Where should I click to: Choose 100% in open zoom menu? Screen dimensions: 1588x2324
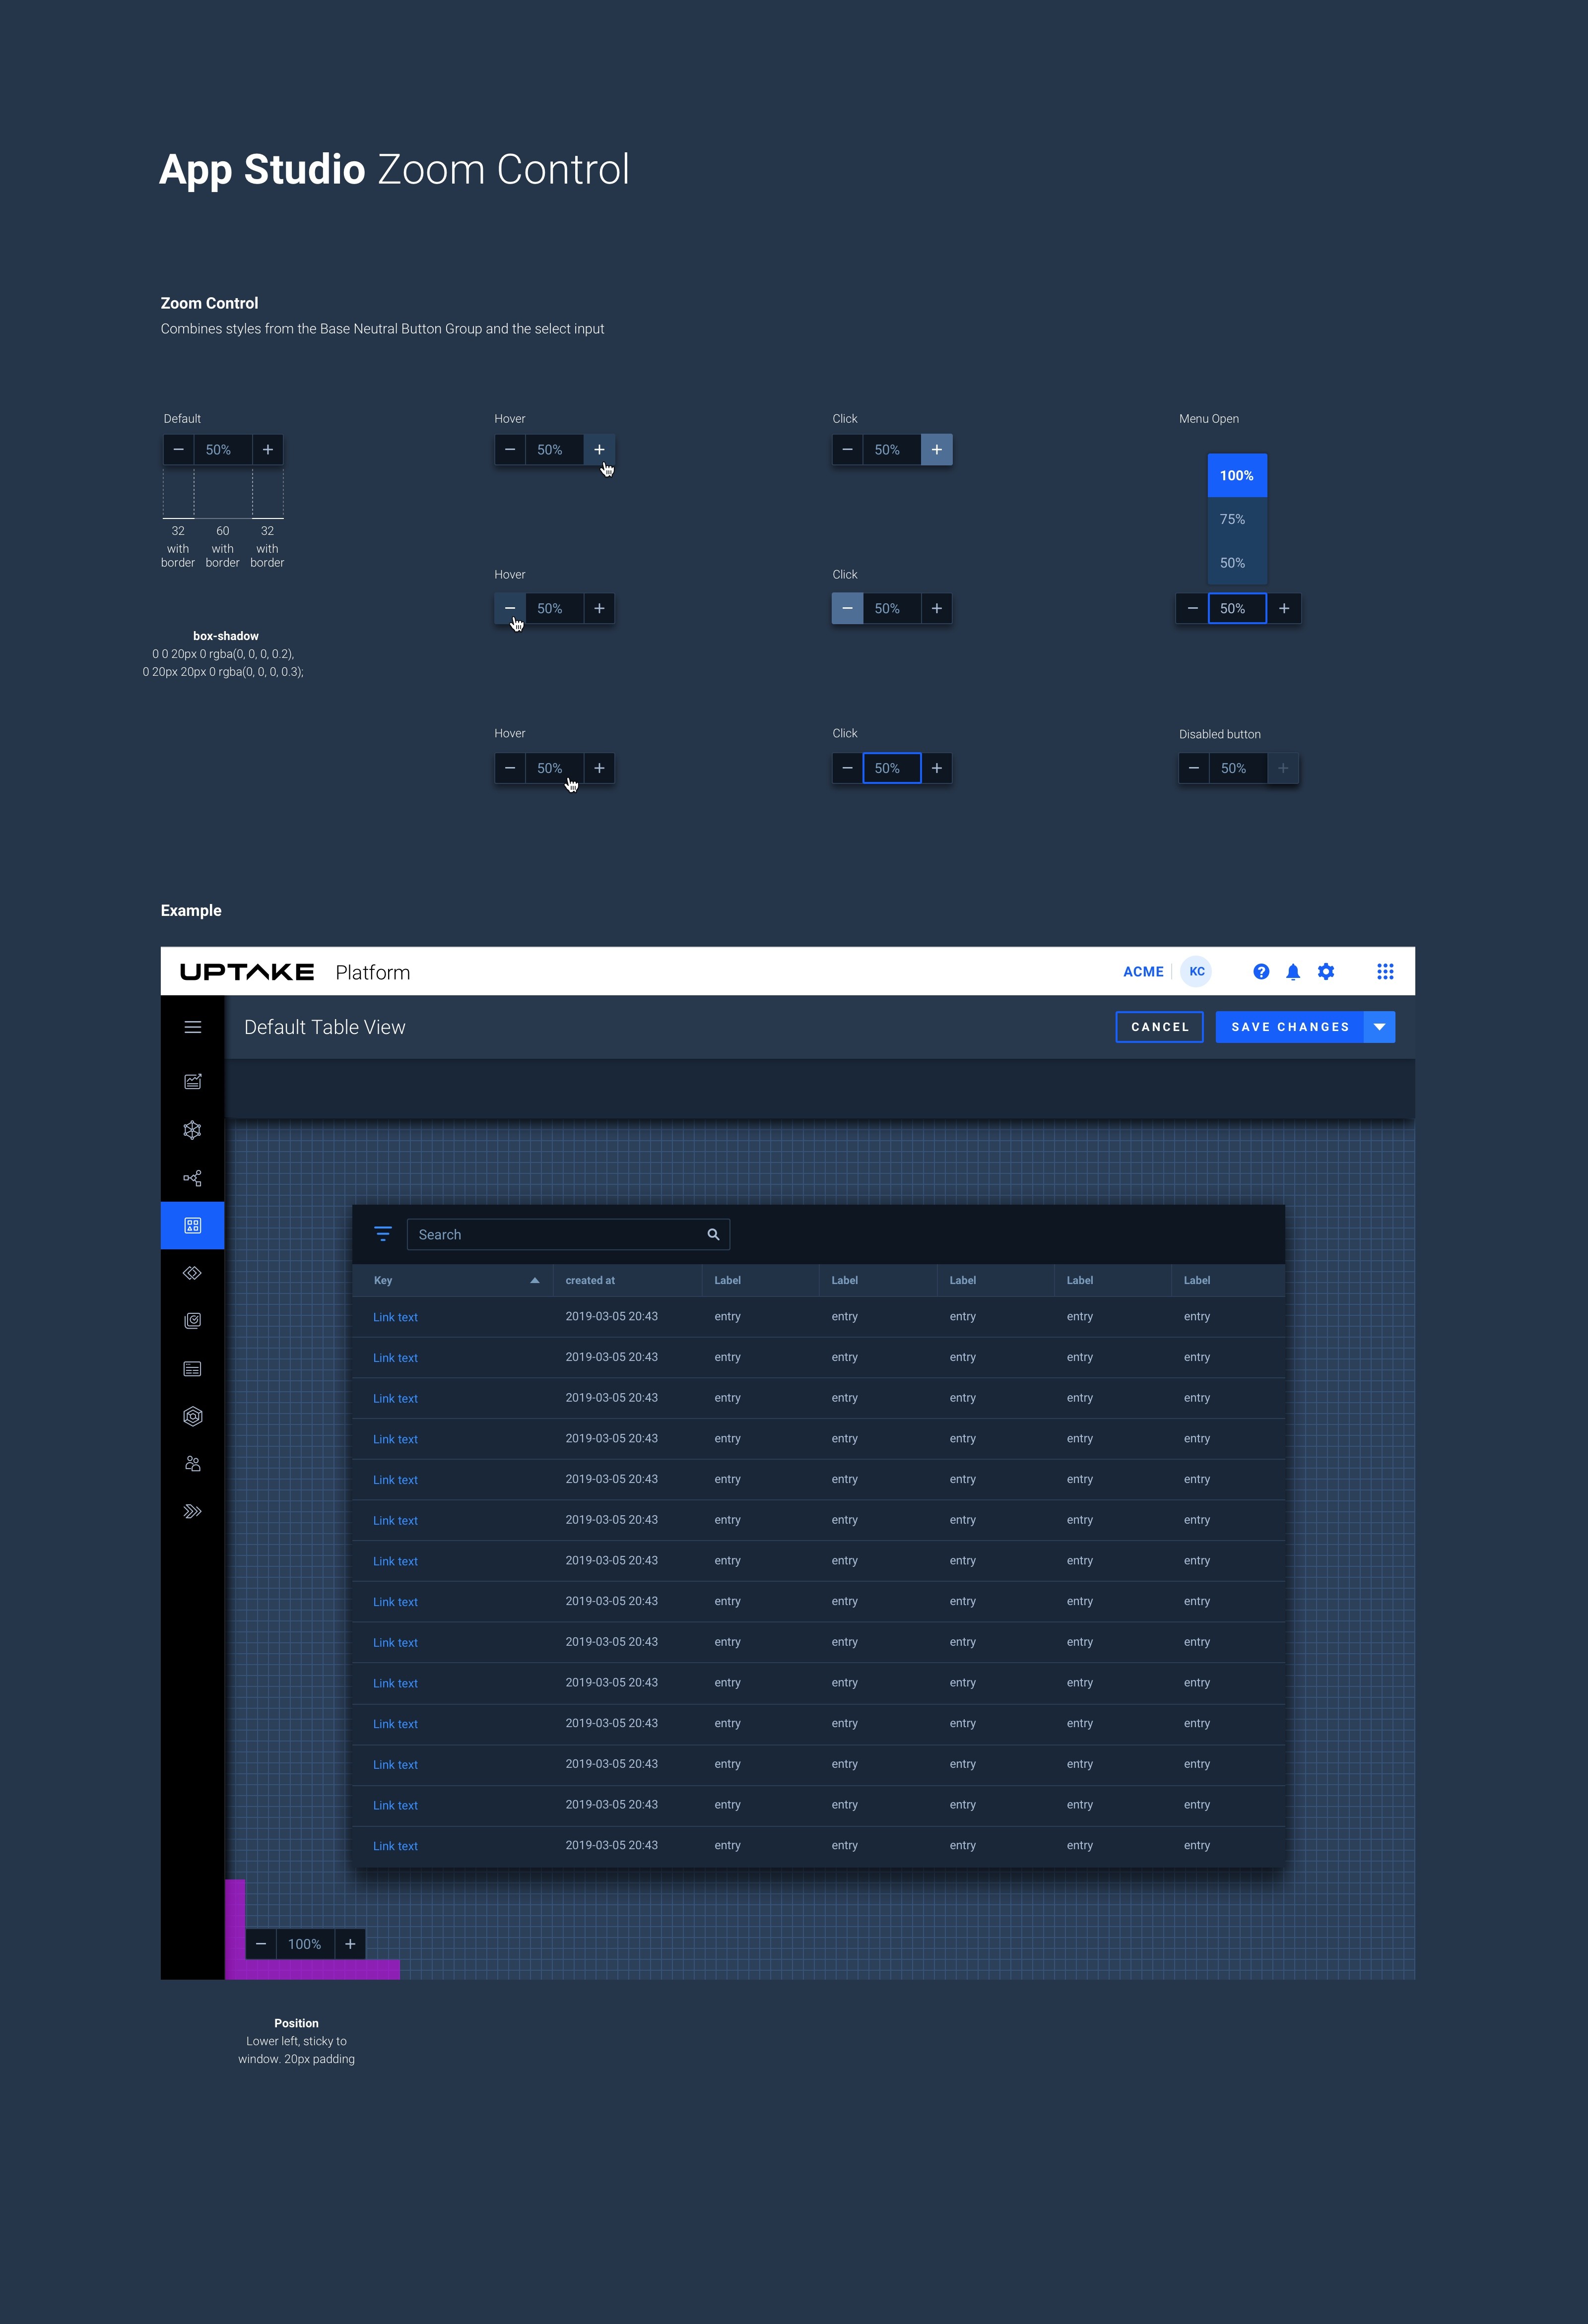1237,476
